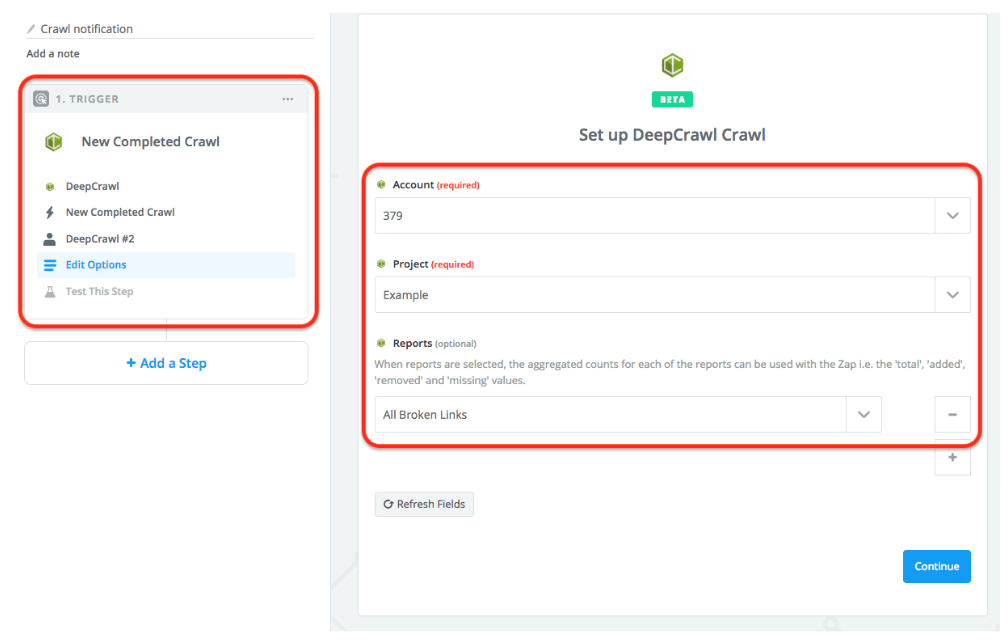1008x644 pixels.
Task: Click Add a note
Action: tap(52, 53)
